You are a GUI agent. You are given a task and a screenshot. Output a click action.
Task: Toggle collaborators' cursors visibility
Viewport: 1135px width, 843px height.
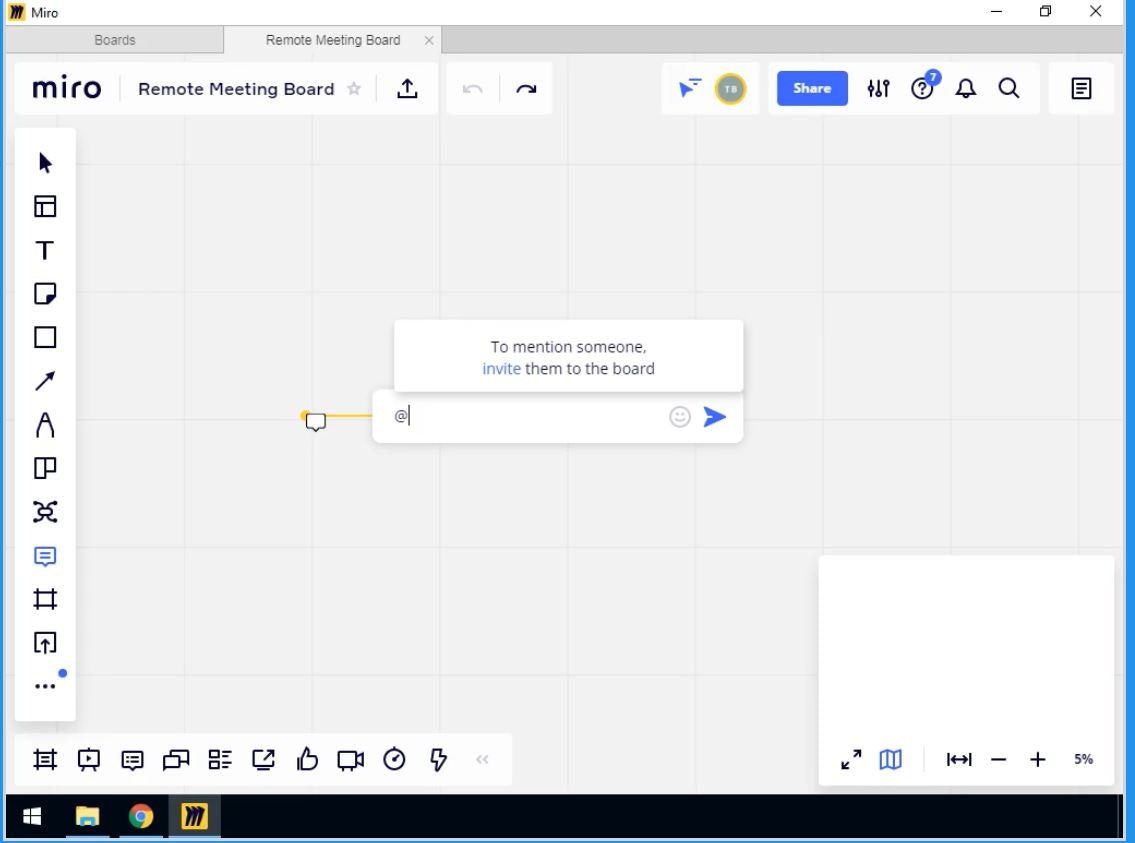click(x=690, y=88)
